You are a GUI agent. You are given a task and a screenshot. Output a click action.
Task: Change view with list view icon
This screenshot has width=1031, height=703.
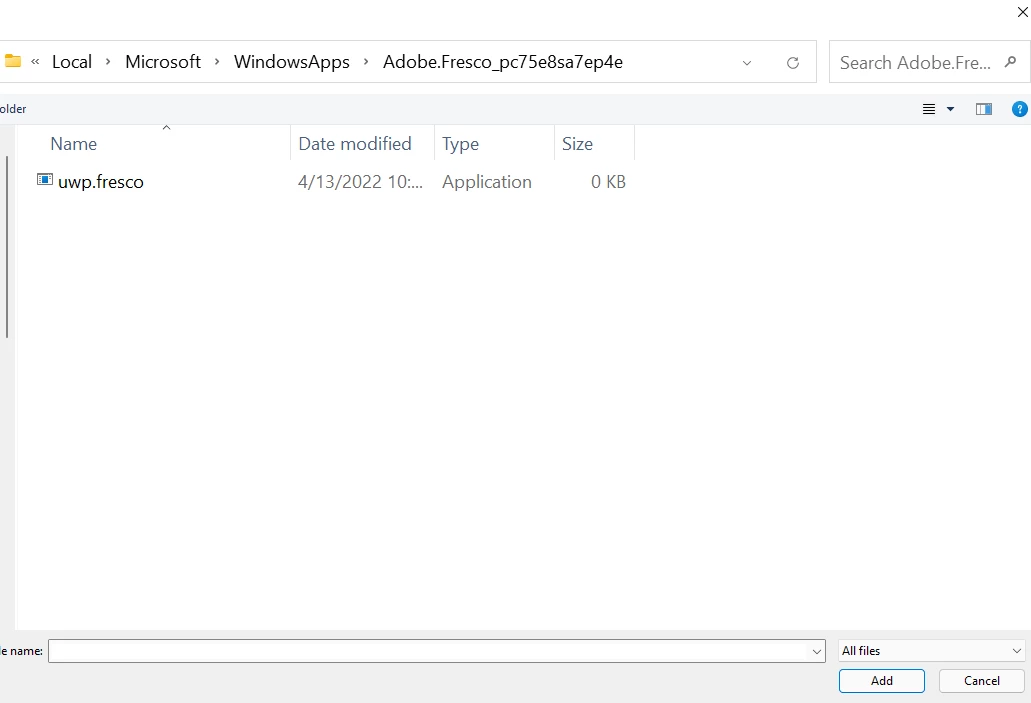(928, 109)
